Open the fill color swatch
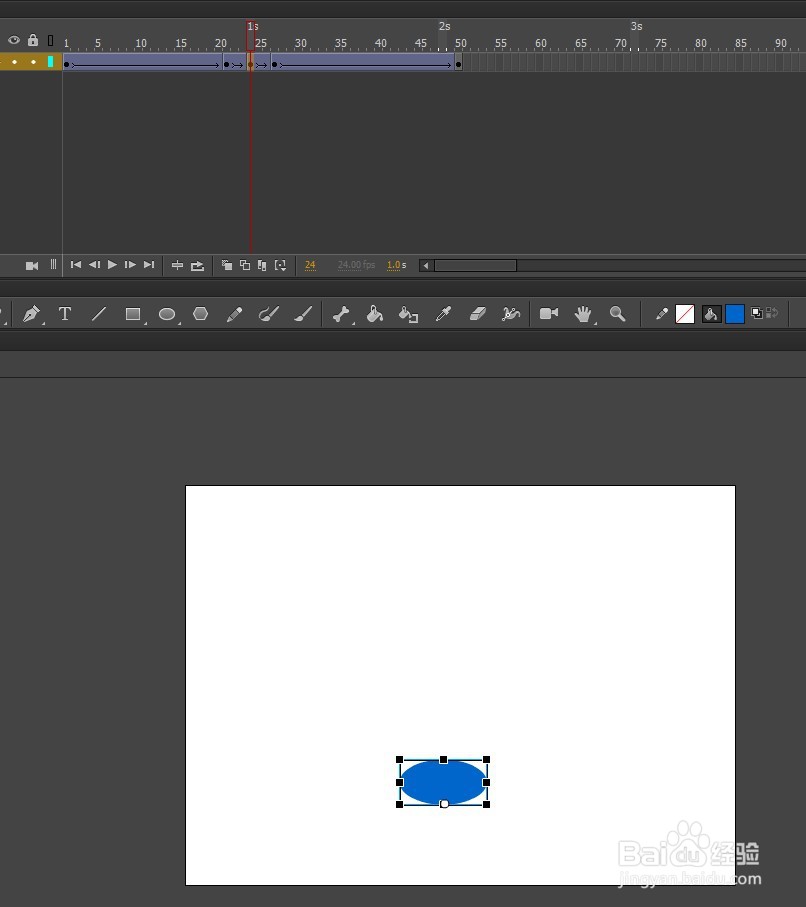 (735, 314)
